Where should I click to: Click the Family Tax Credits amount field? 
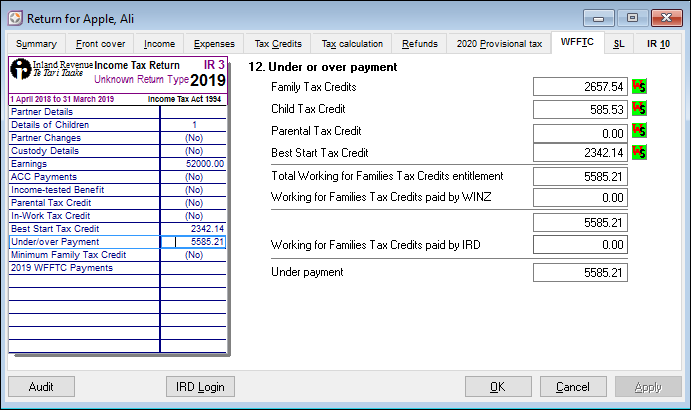point(581,87)
